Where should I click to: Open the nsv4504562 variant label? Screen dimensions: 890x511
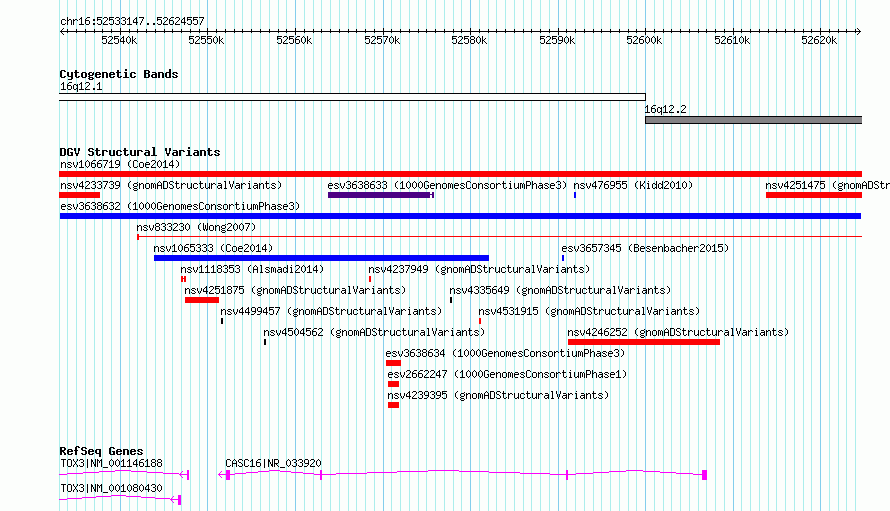coord(374,332)
